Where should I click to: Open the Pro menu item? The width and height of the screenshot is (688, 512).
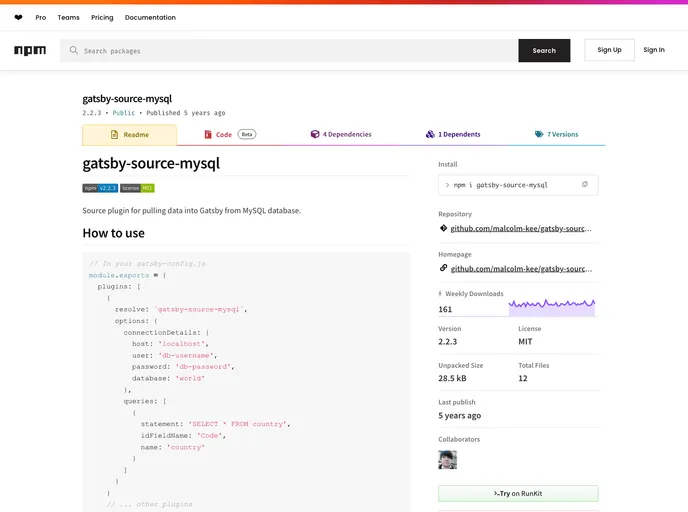click(x=41, y=18)
